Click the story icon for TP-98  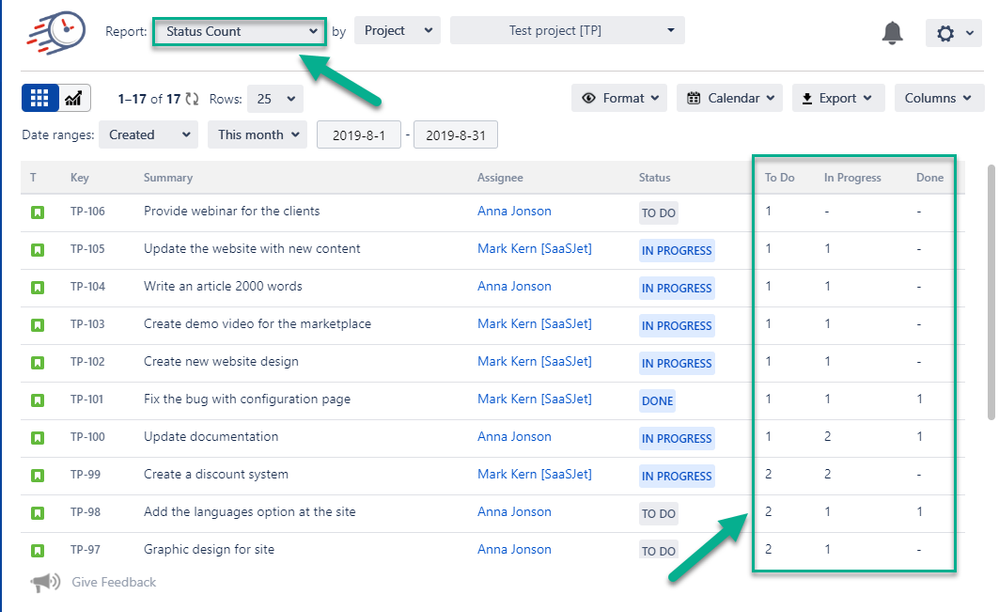click(x=38, y=513)
